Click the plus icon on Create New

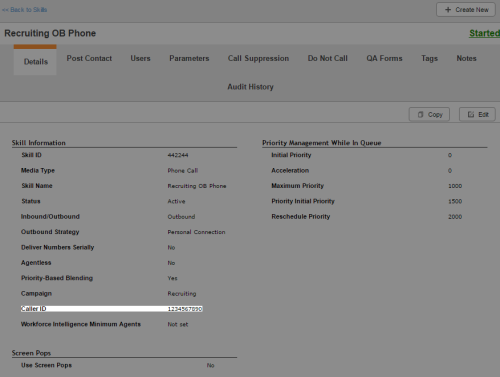(x=448, y=10)
